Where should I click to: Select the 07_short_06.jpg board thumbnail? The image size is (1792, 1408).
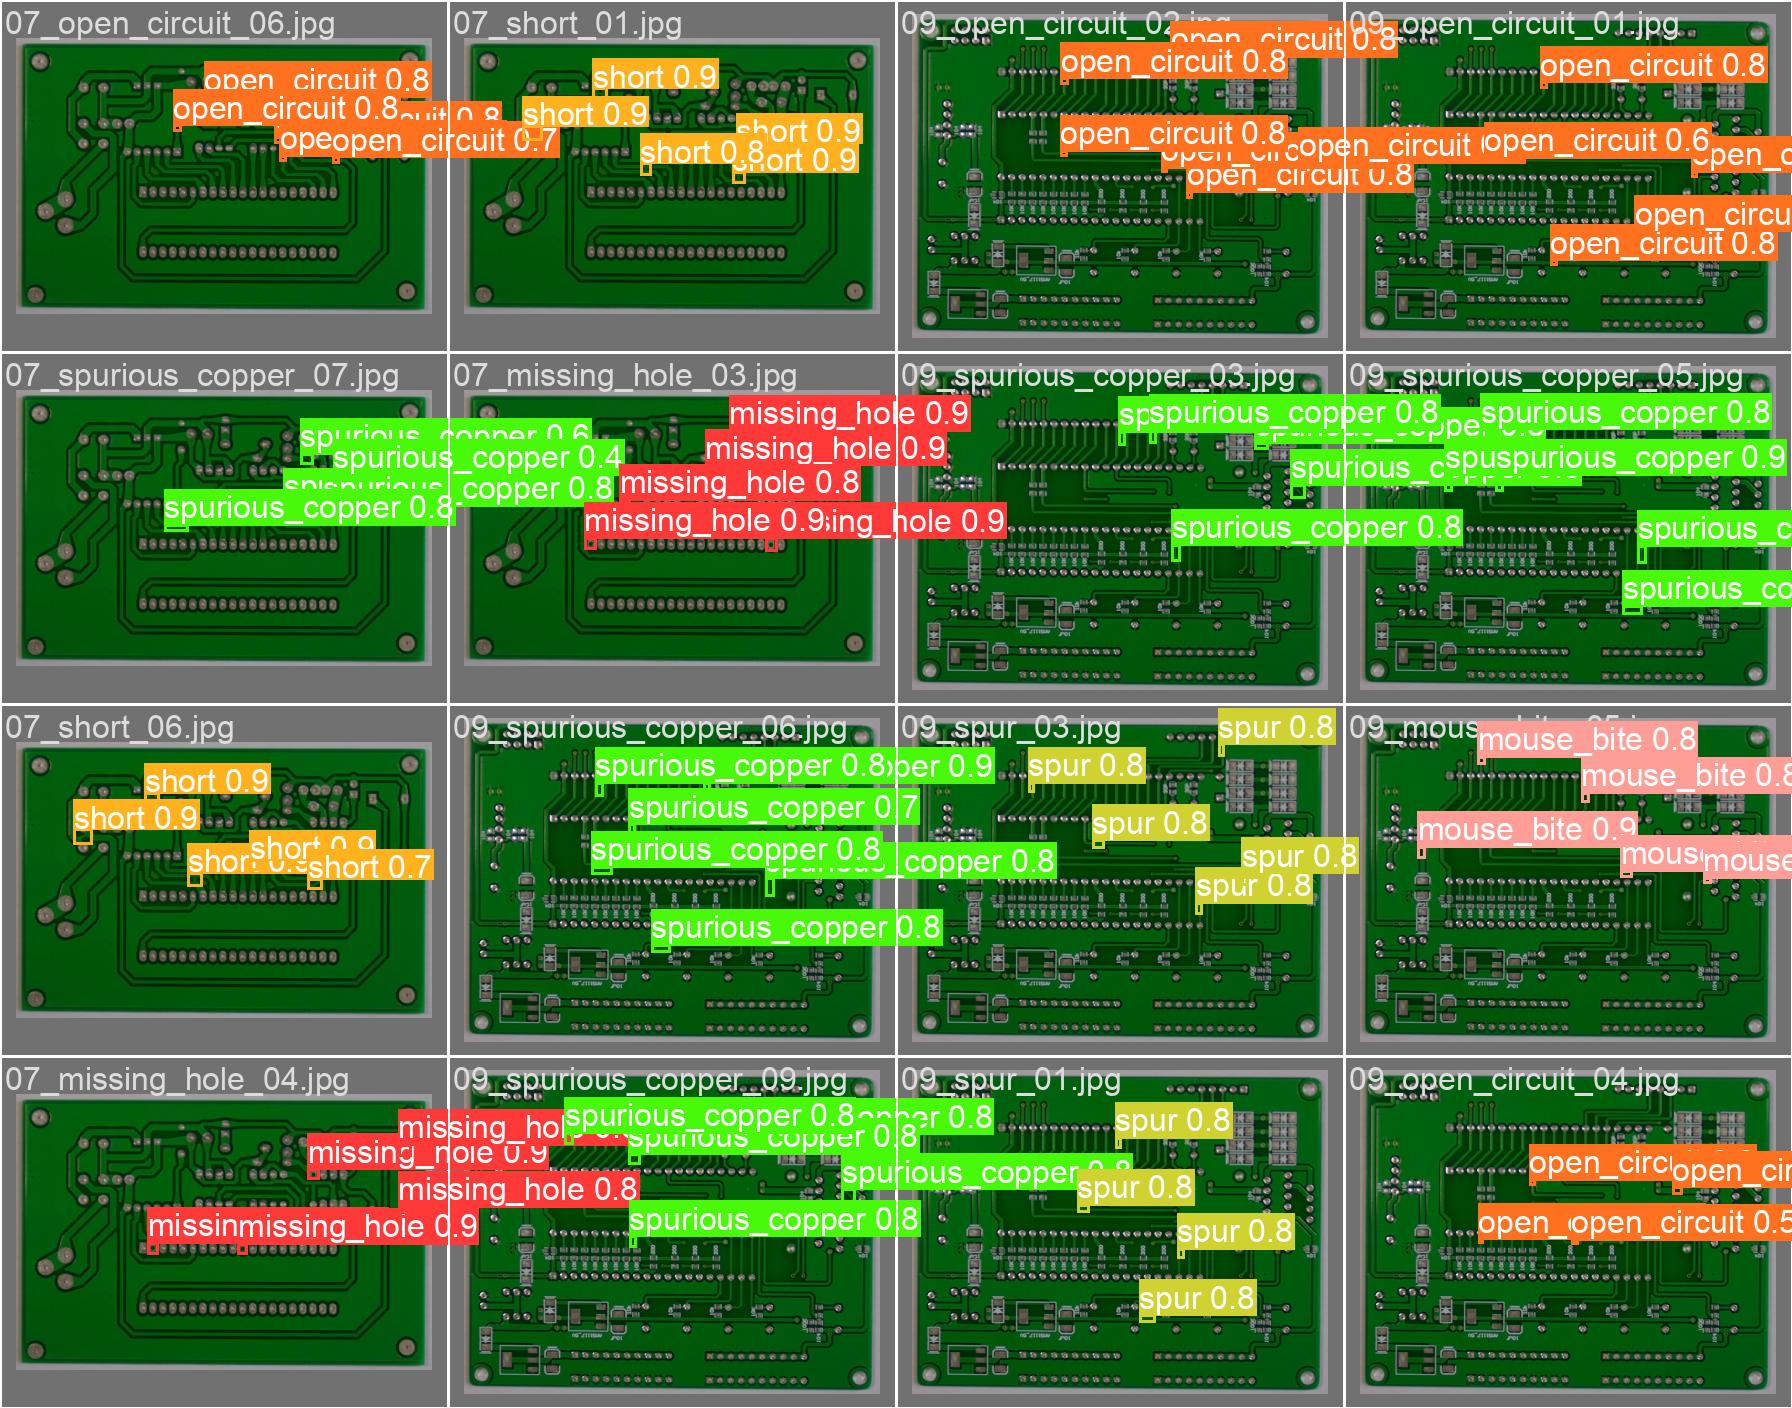[x=224, y=880]
